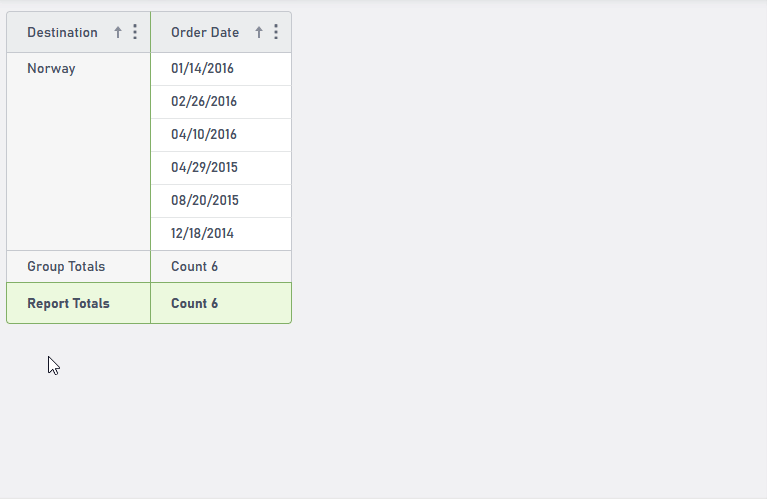Click Count 6 in Group Totals row

pyautogui.click(x=194, y=267)
